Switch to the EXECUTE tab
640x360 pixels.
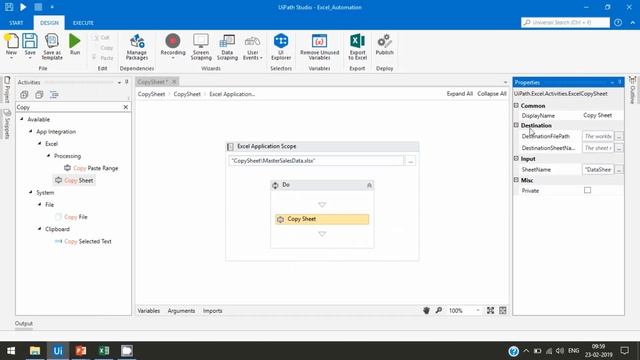pos(83,23)
